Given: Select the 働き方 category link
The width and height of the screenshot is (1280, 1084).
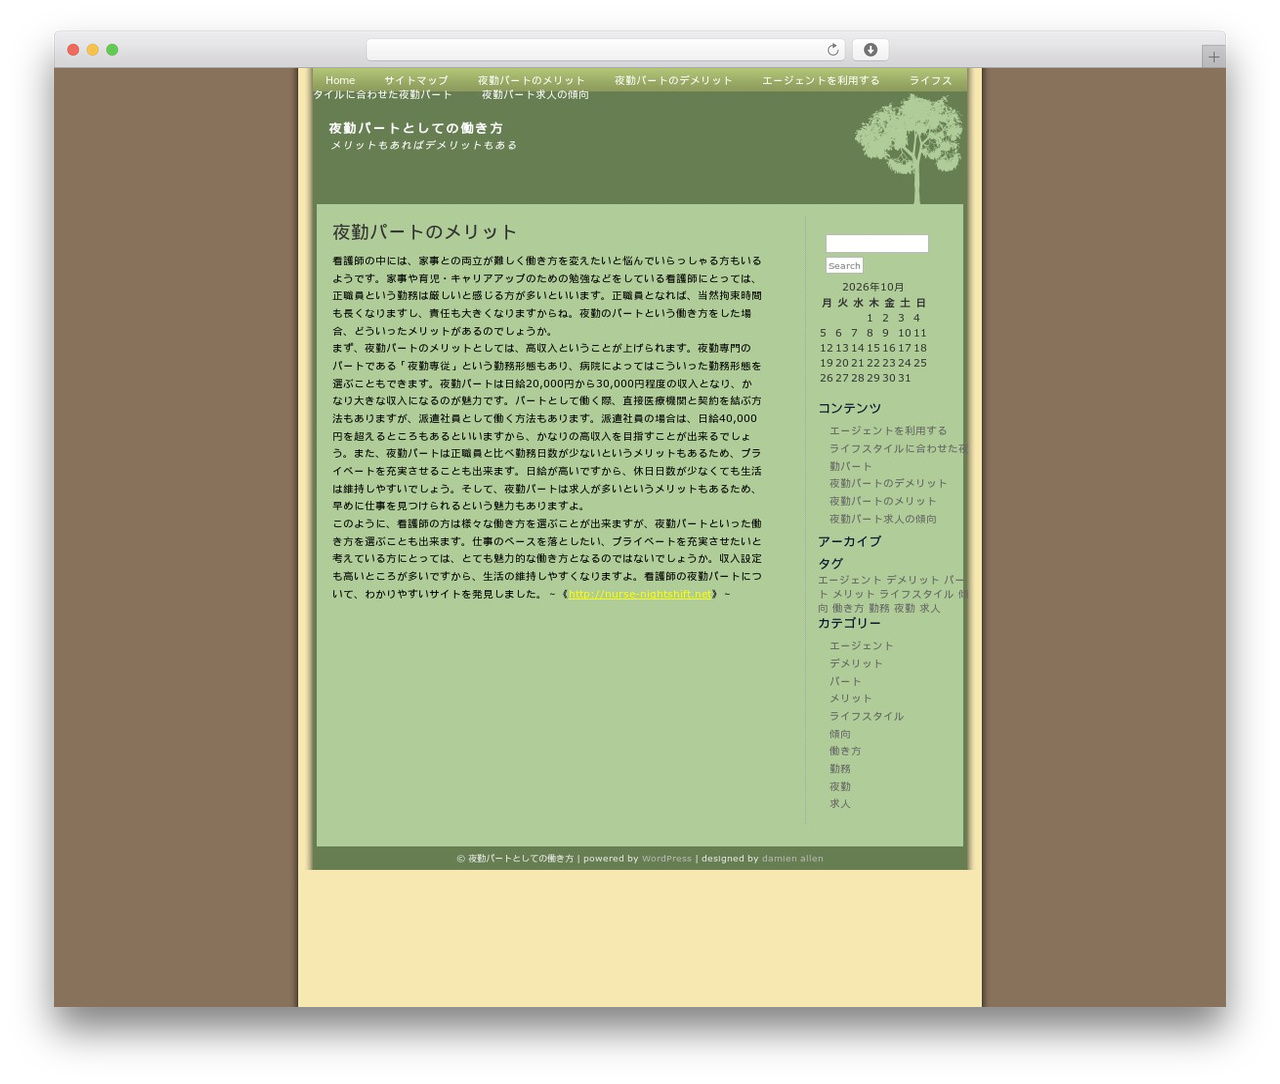Looking at the screenshot, I should tap(845, 751).
